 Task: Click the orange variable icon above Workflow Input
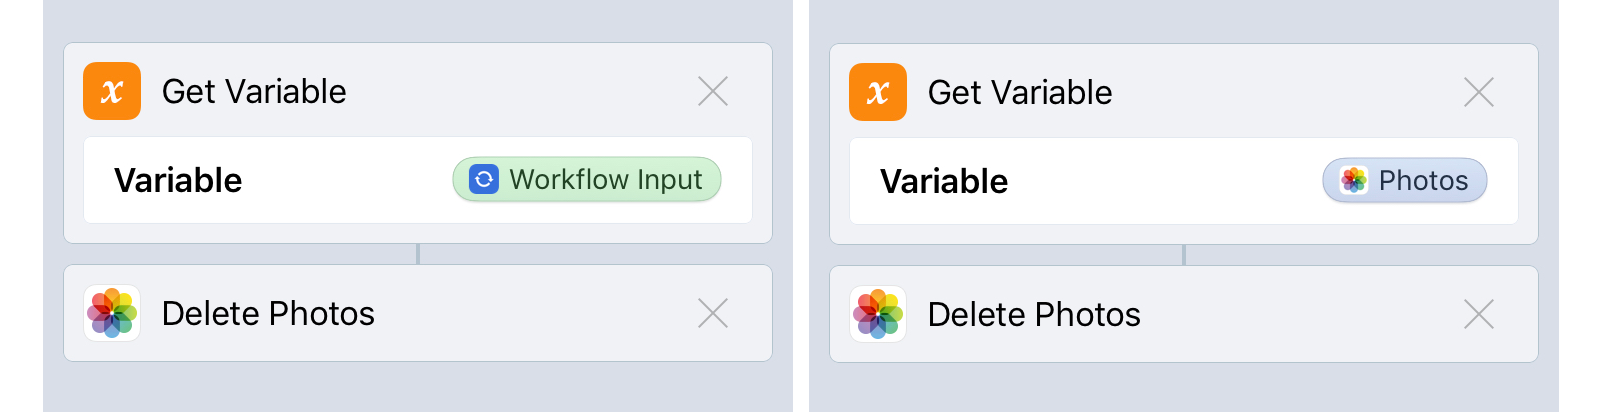(112, 91)
